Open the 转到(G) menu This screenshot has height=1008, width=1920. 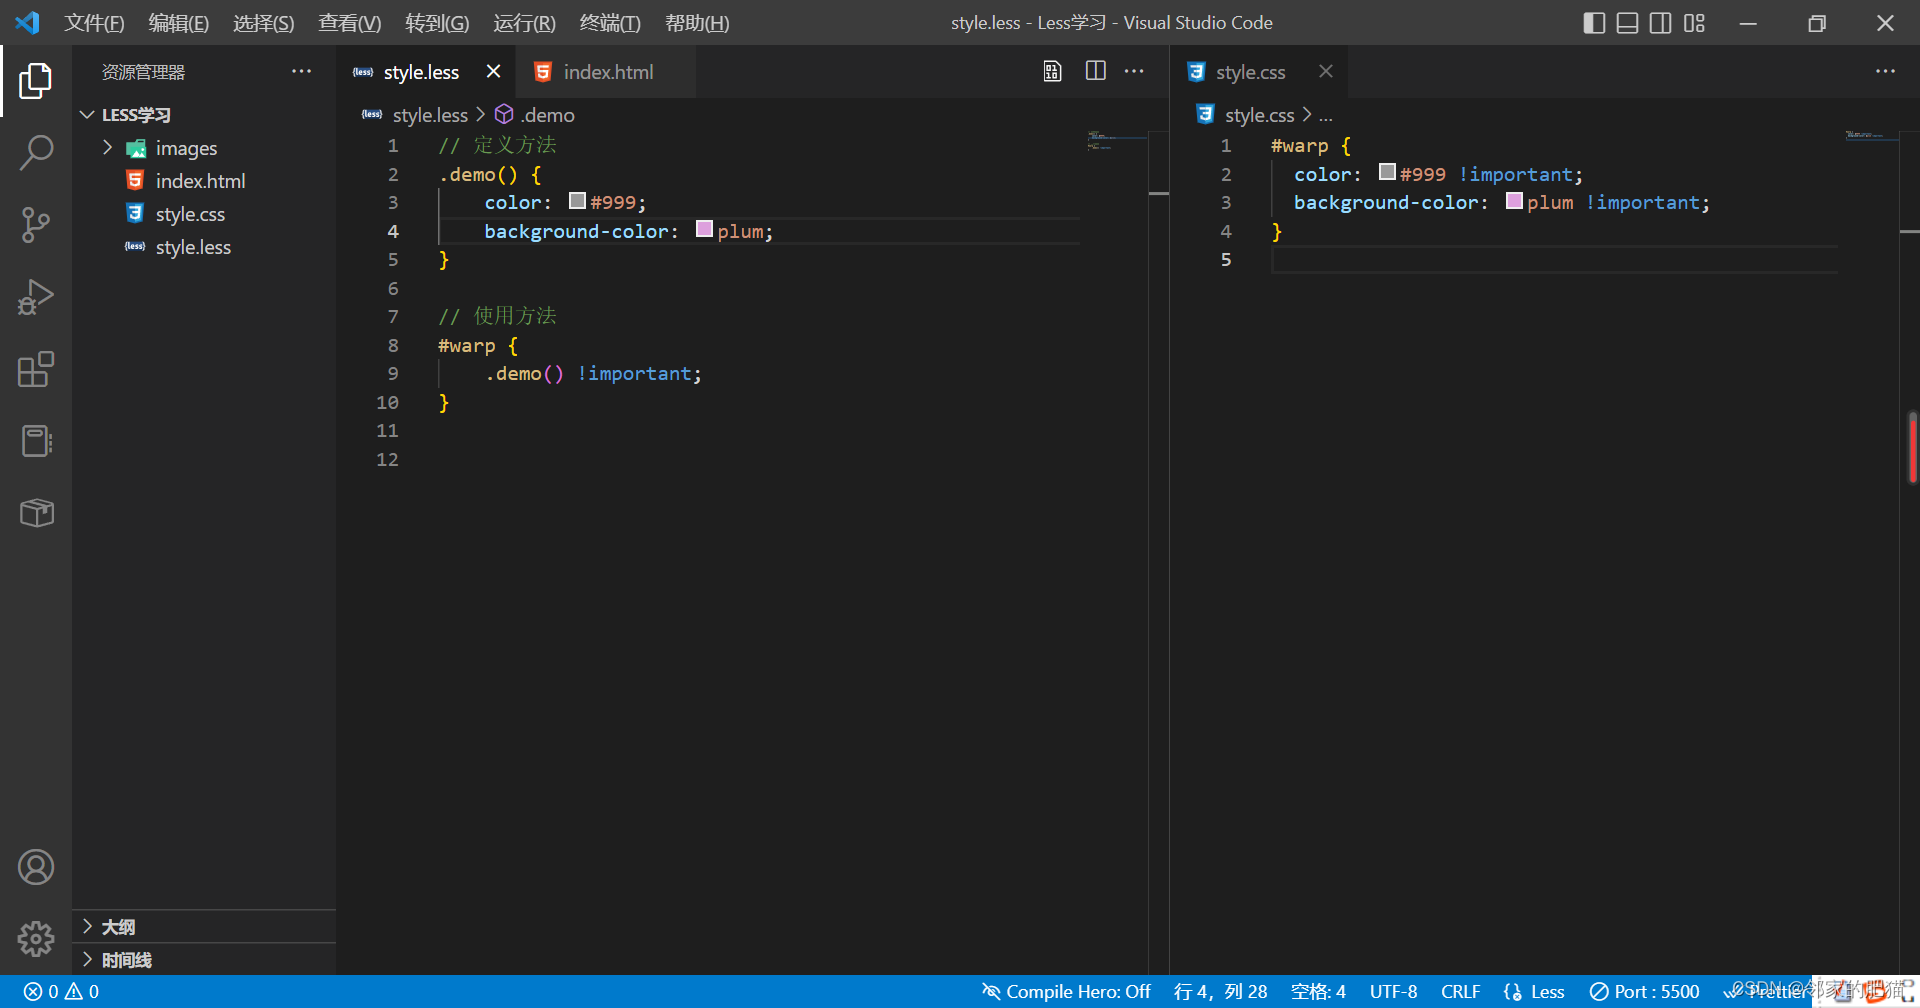pyautogui.click(x=437, y=23)
